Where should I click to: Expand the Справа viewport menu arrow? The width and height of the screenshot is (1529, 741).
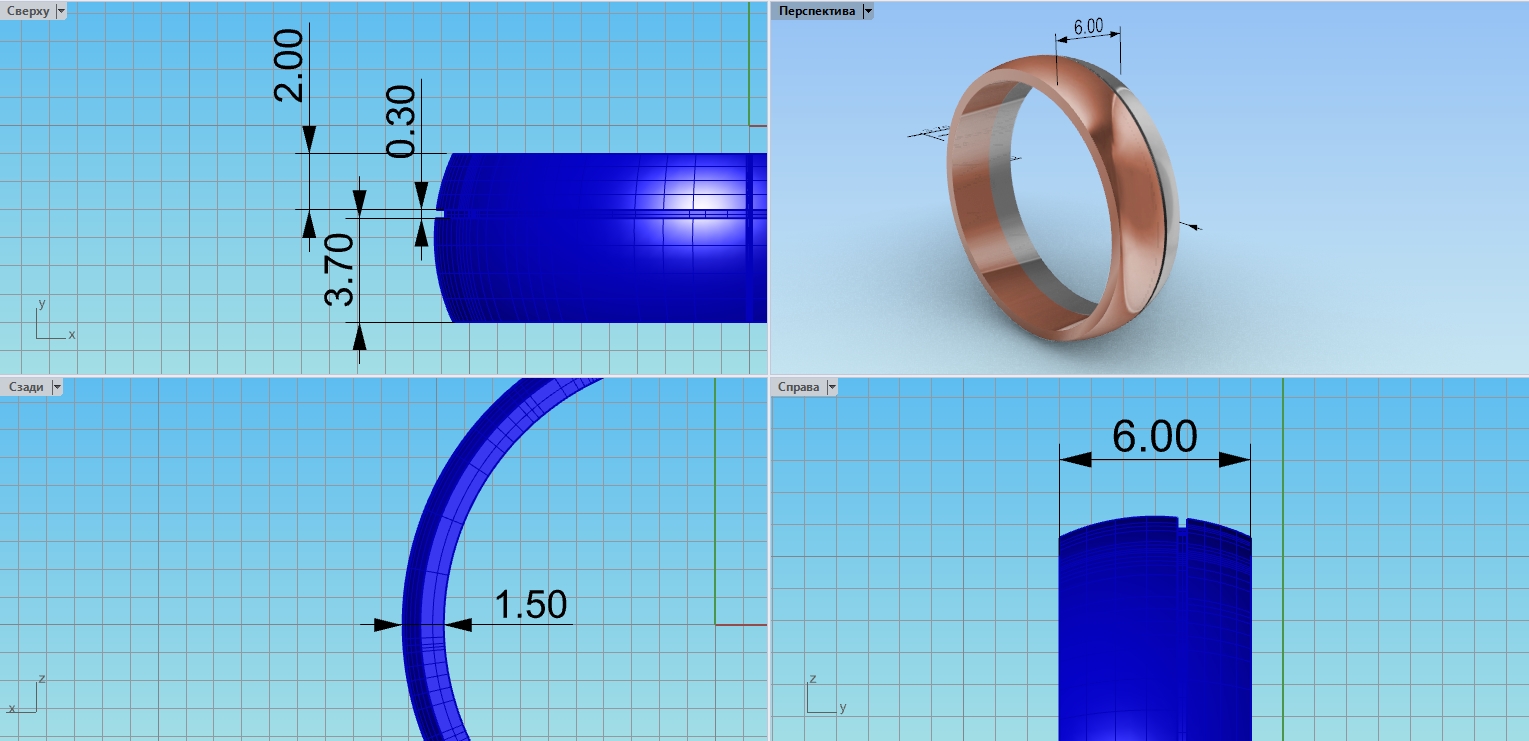pos(831,387)
